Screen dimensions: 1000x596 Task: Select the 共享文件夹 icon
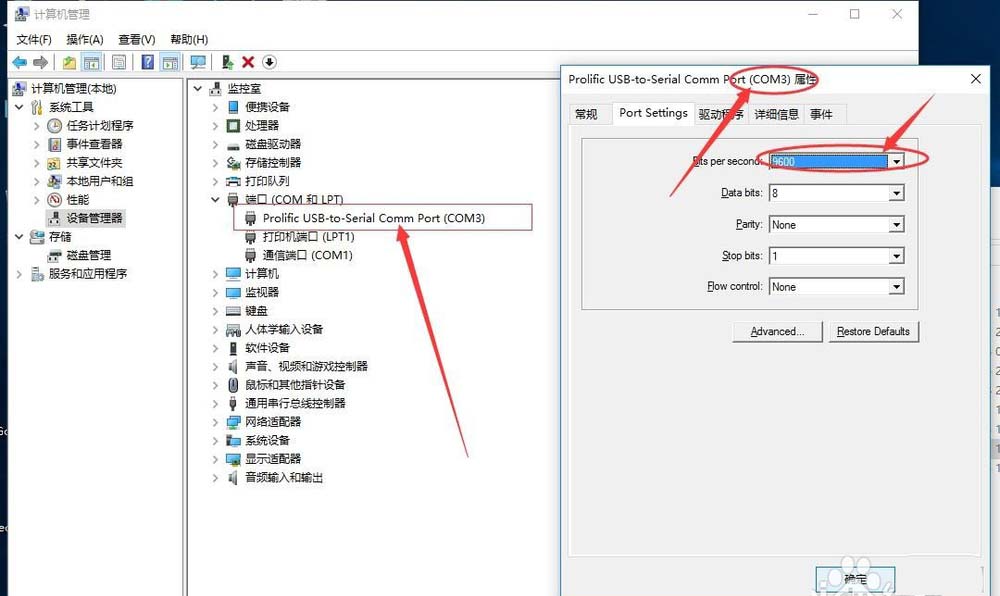pyautogui.click(x=55, y=163)
